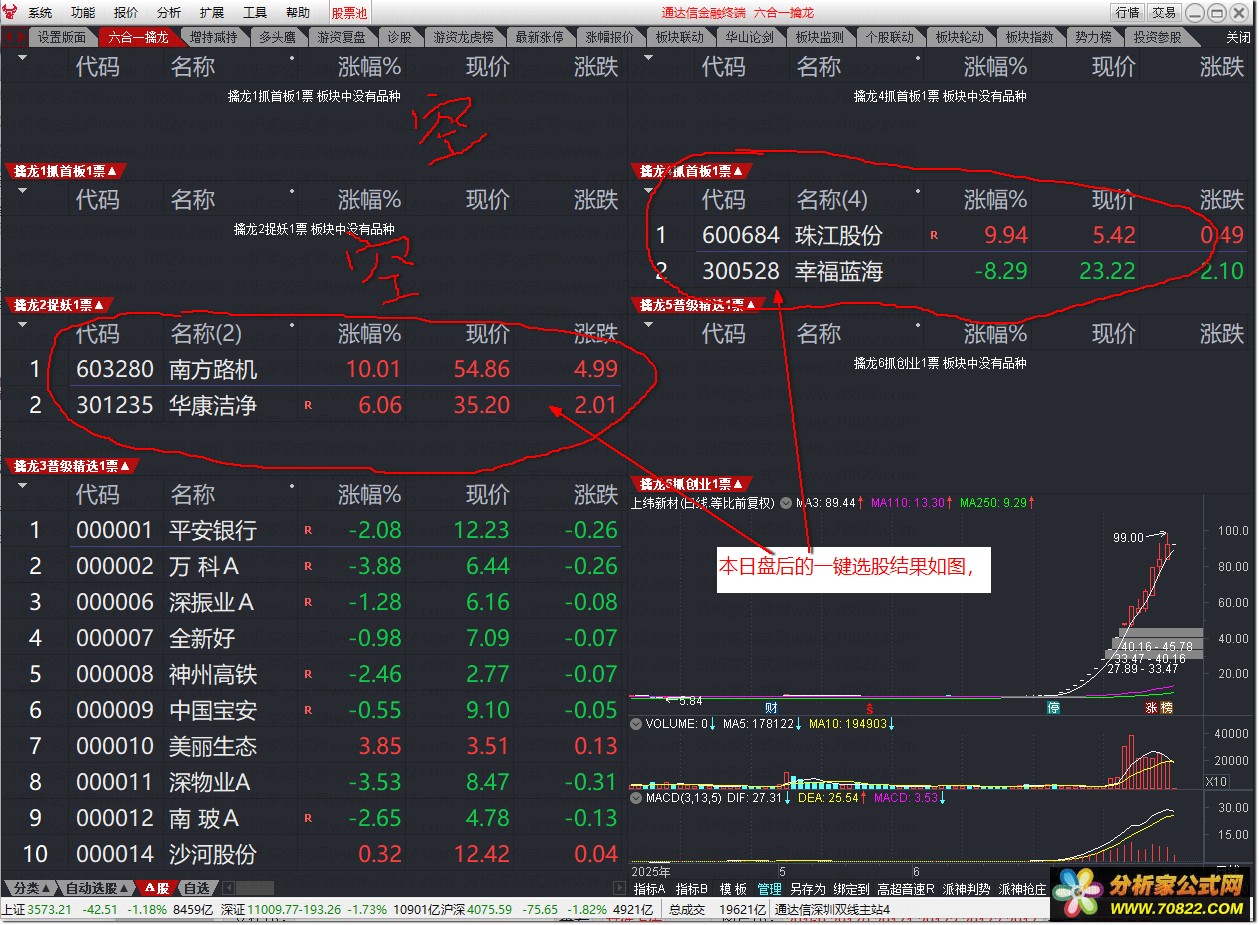The image size is (1260, 925).
Task: Click the 财 marker on the chart
Action: click(771, 707)
